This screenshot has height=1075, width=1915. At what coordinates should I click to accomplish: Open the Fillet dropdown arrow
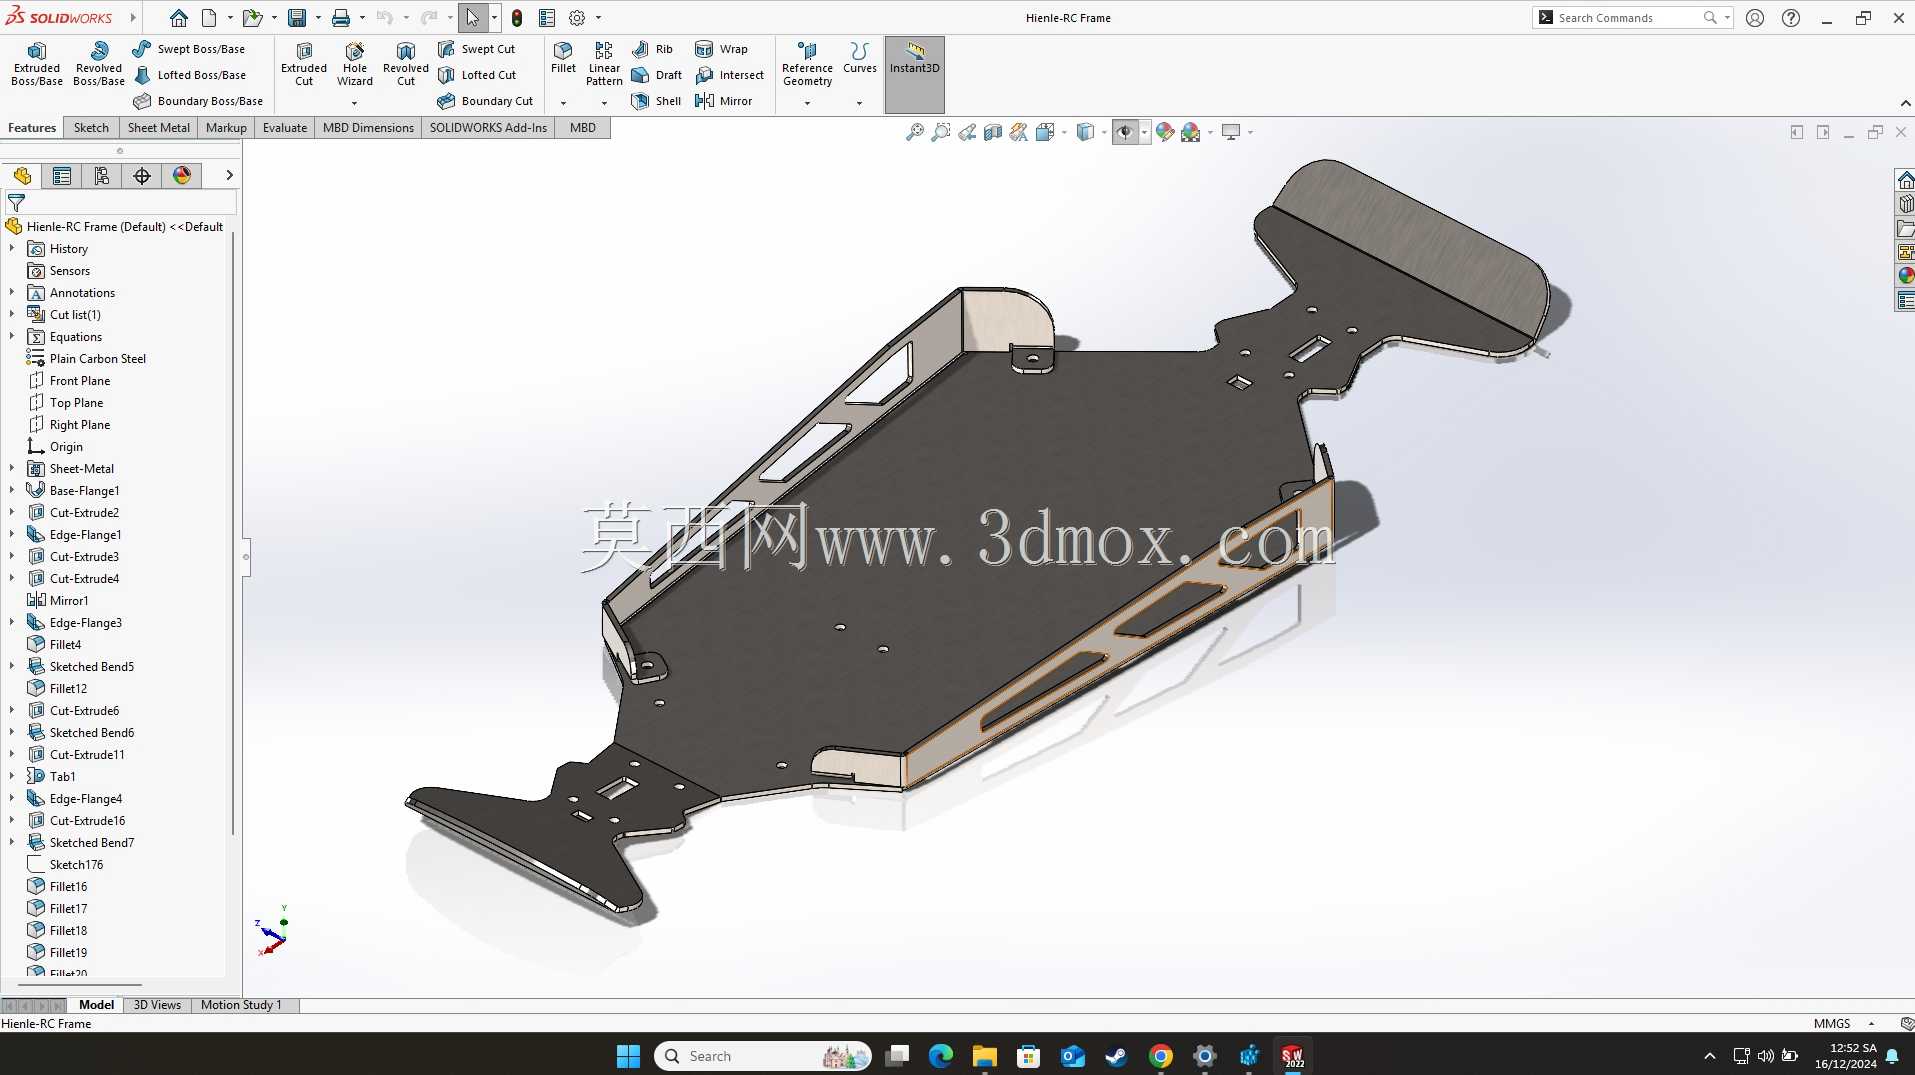point(563,103)
